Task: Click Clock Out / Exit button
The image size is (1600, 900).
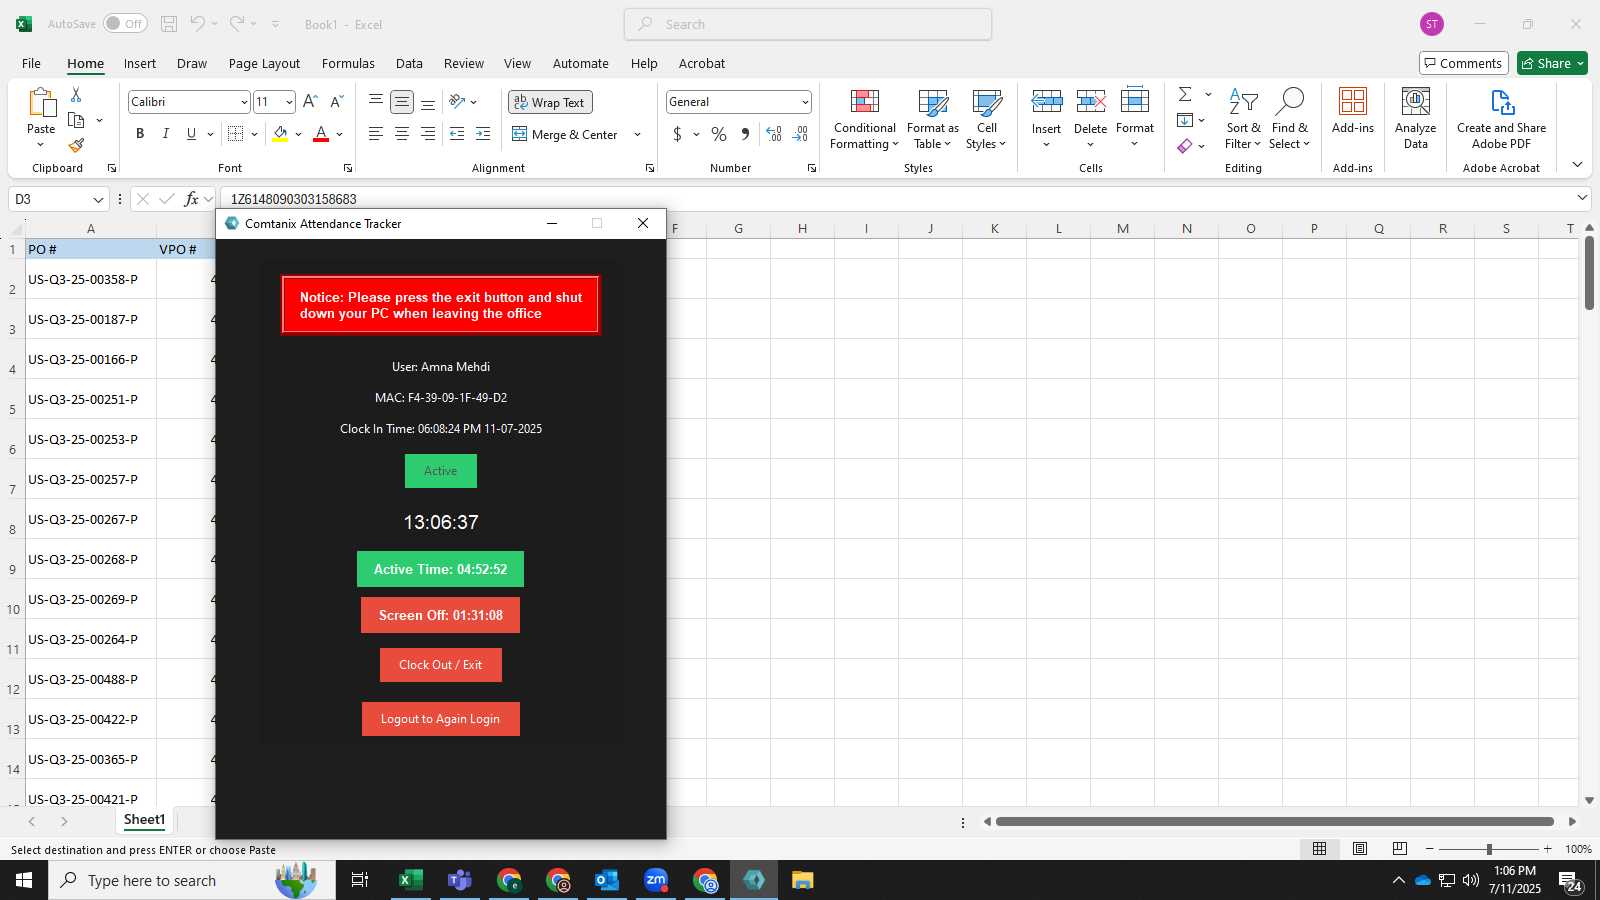Action: [441, 665]
